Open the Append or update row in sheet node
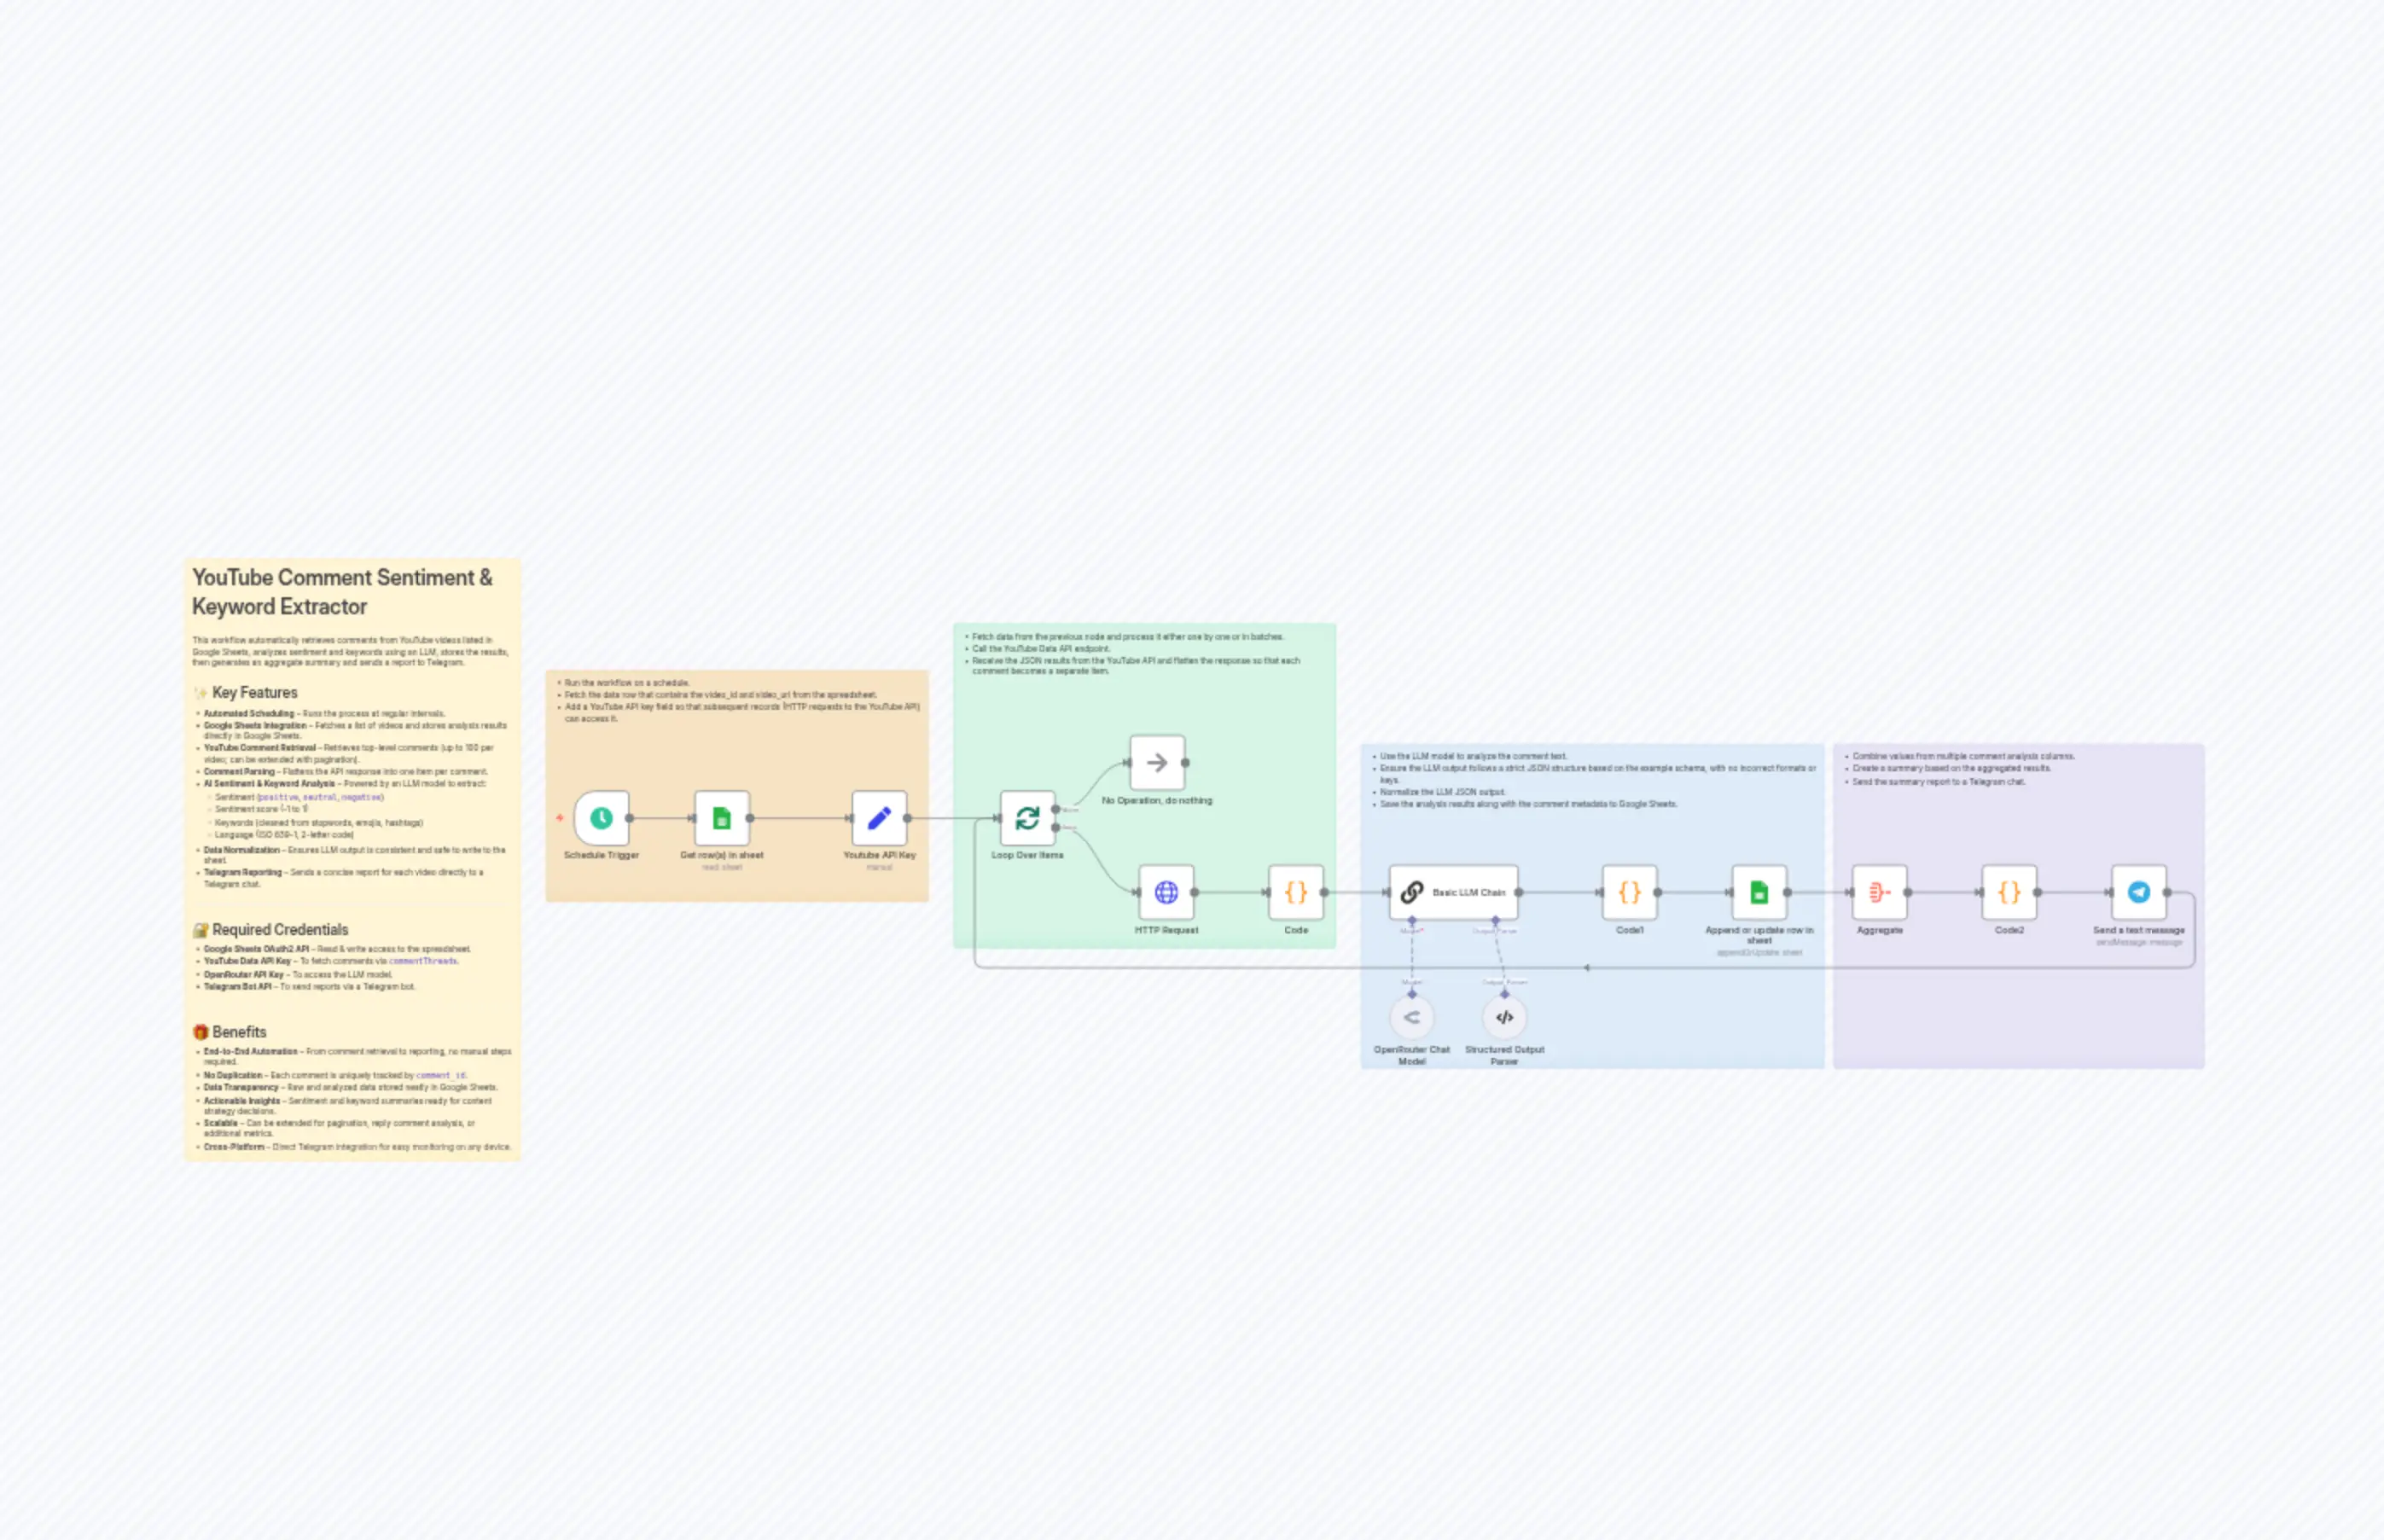The height and width of the screenshot is (1540, 2384). [1760, 892]
